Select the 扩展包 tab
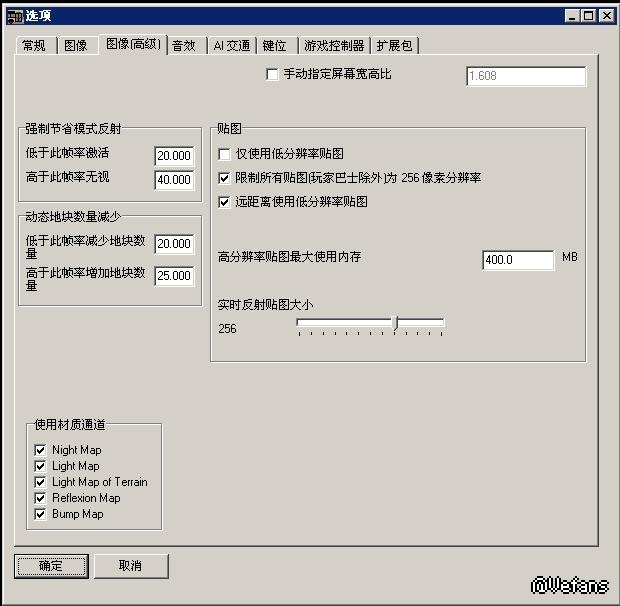Screen dimensions: 620x606 click(x=395, y=45)
